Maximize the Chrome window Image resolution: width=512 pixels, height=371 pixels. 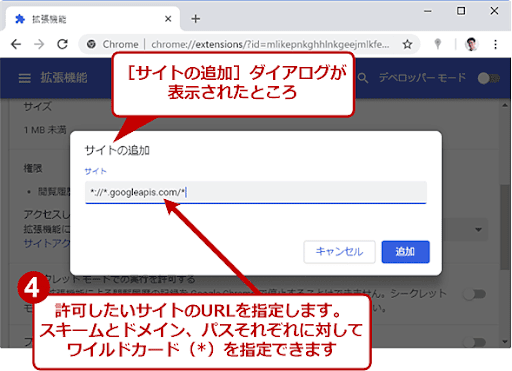[461, 11]
